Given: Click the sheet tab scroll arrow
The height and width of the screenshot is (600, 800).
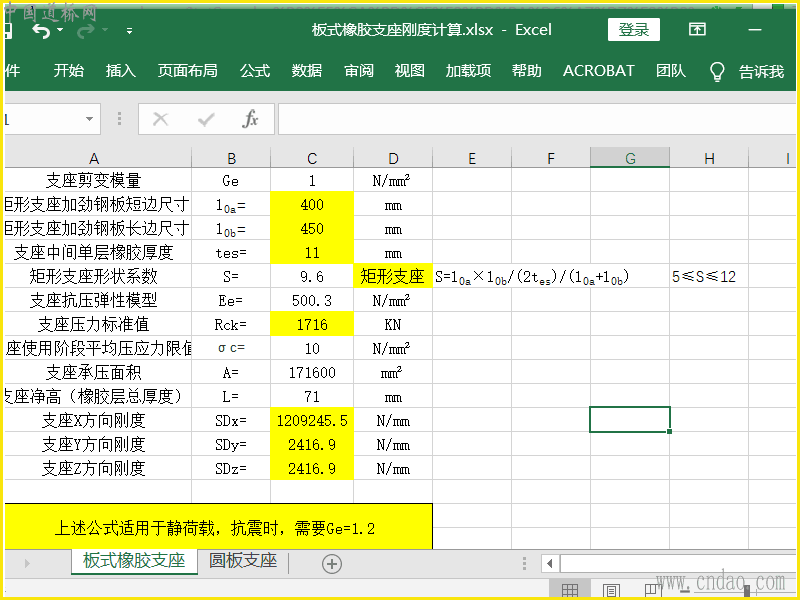Looking at the screenshot, I should (27, 563).
